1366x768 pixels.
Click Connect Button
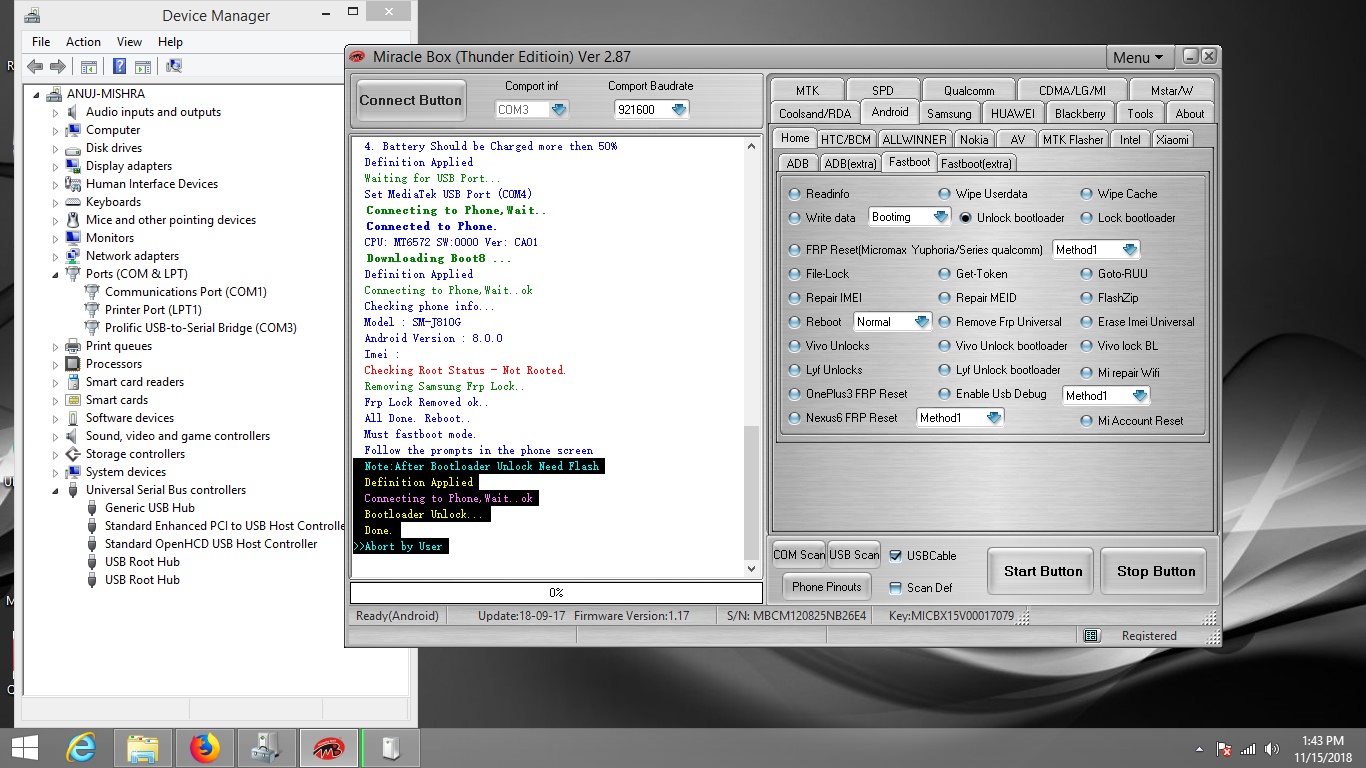pyautogui.click(x=411, y=100)
